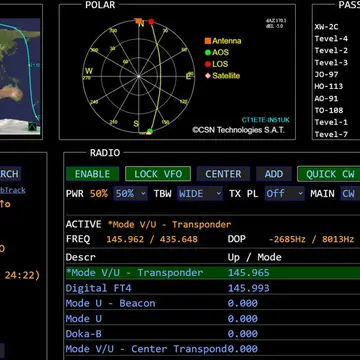Click the 145.965 uplink frequency cell
The width and height of the screenshot is (360, 360).
(248, 273)
